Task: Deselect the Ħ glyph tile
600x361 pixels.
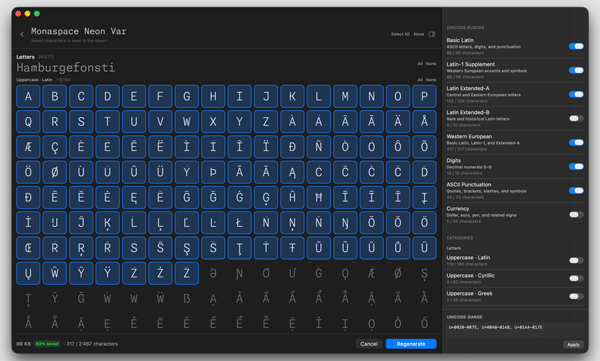Action: click(x=319, y=197)
